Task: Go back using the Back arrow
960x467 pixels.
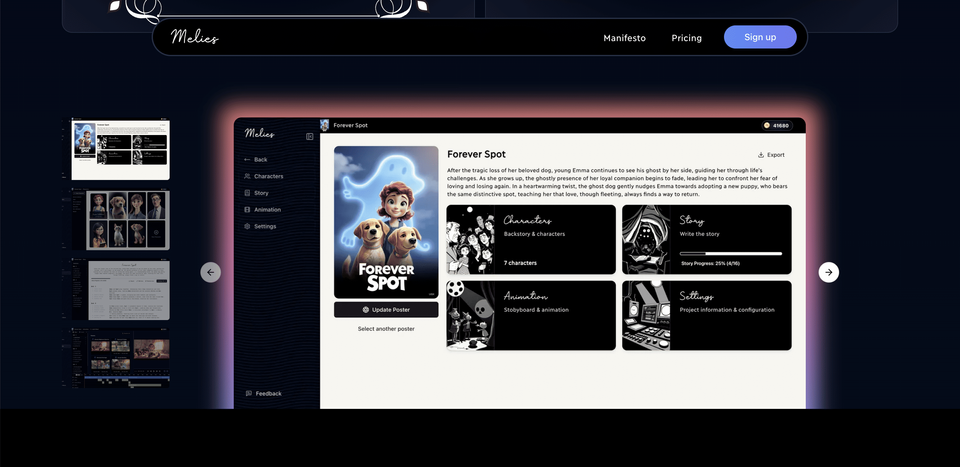Action: [x=247, y=160]
